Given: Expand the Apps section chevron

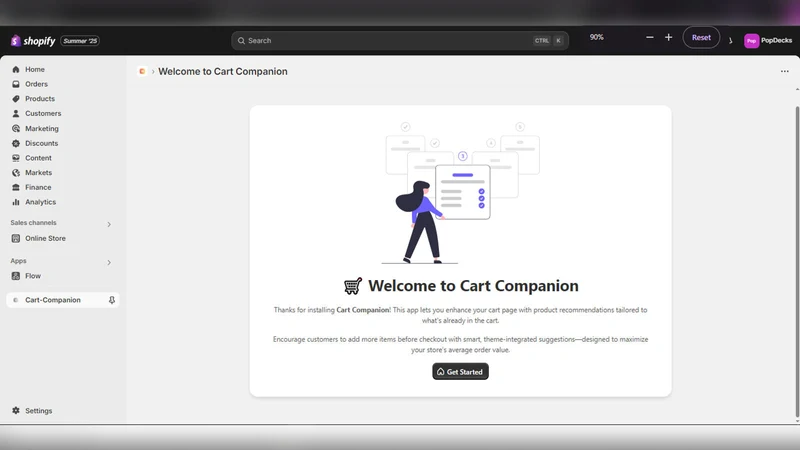Looking at the screenshot, I should click(x=109, y=263).
